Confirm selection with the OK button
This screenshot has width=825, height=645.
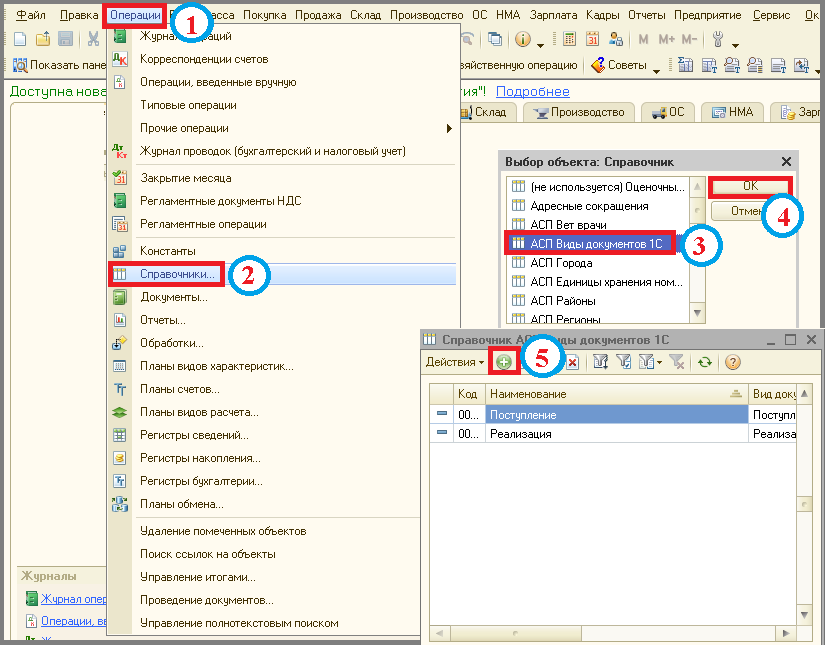tap(750, 186)
